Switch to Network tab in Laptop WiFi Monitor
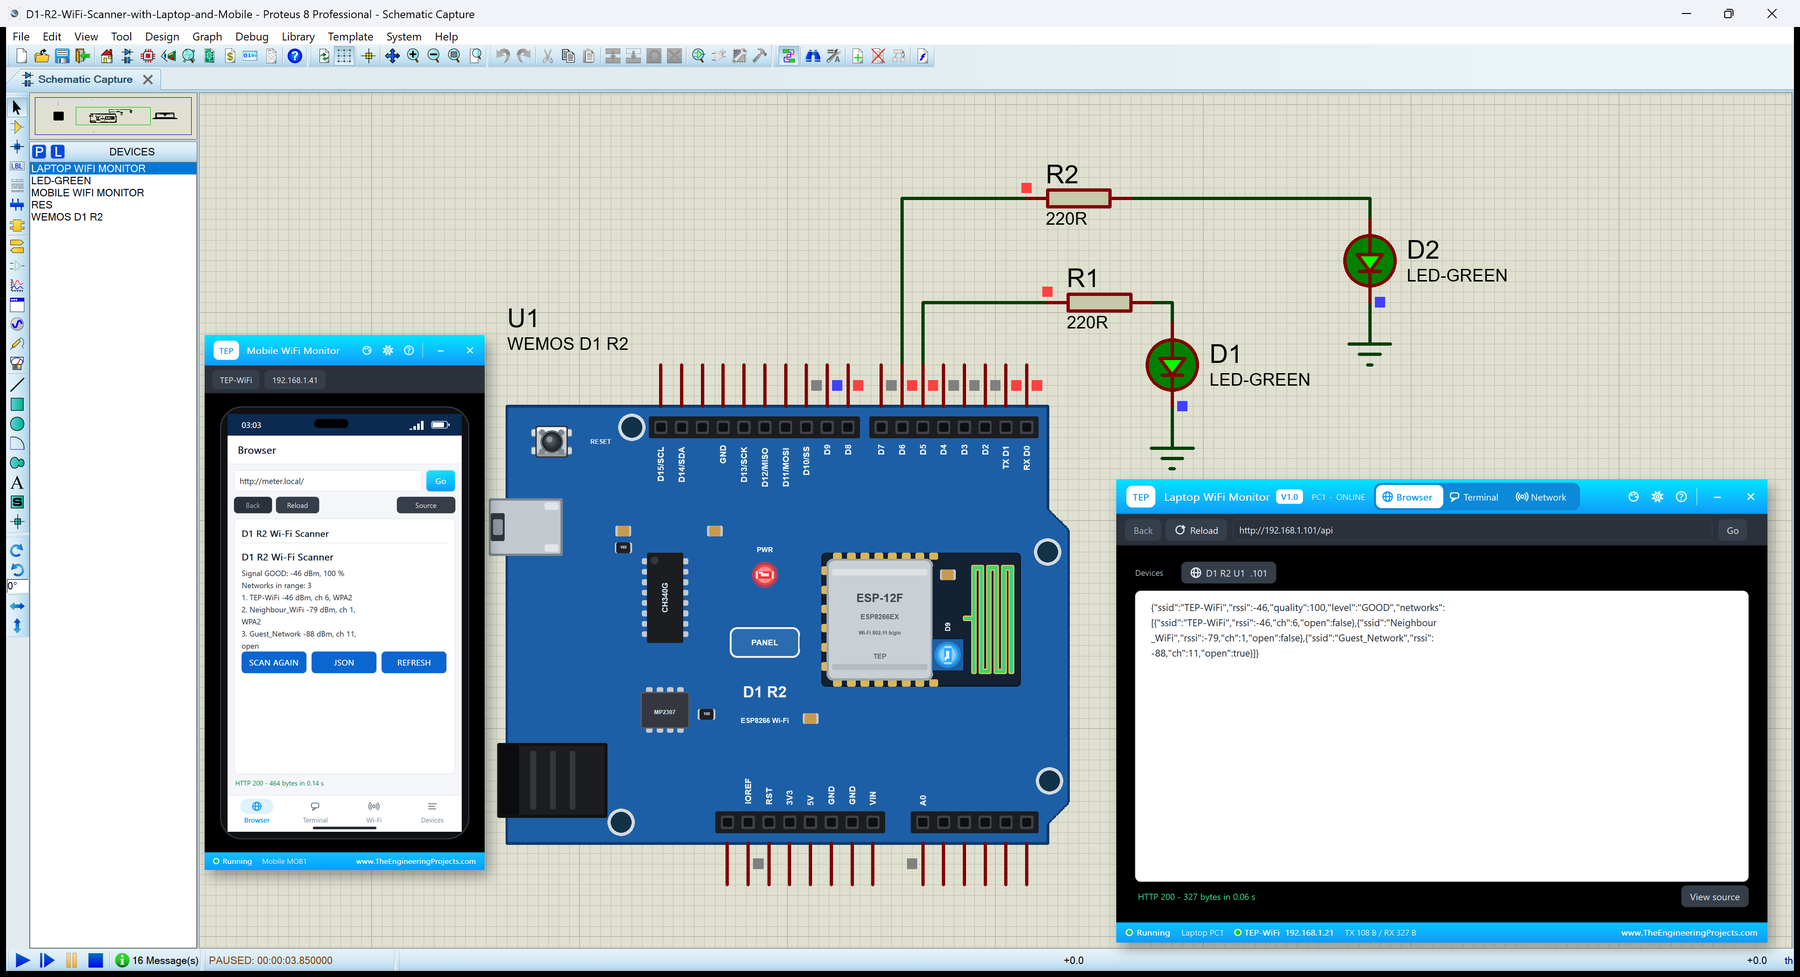The image size is (1800, 977). click(x=1541, y=497)
